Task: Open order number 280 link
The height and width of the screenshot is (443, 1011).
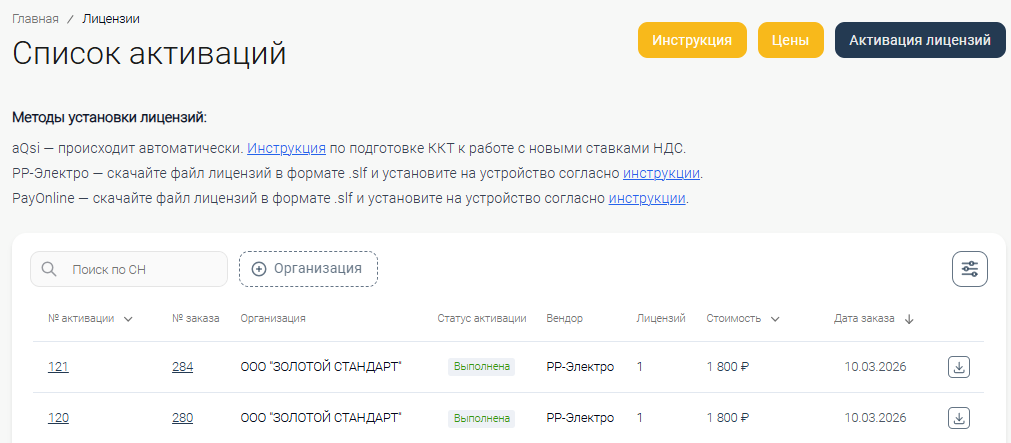Action: tap(182, 418)
